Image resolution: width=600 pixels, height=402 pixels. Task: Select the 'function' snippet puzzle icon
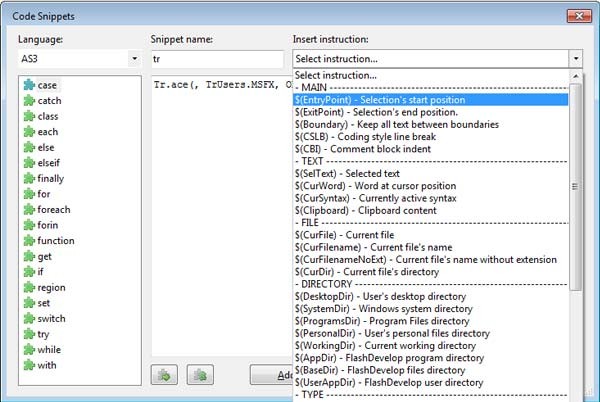point(29,241)
